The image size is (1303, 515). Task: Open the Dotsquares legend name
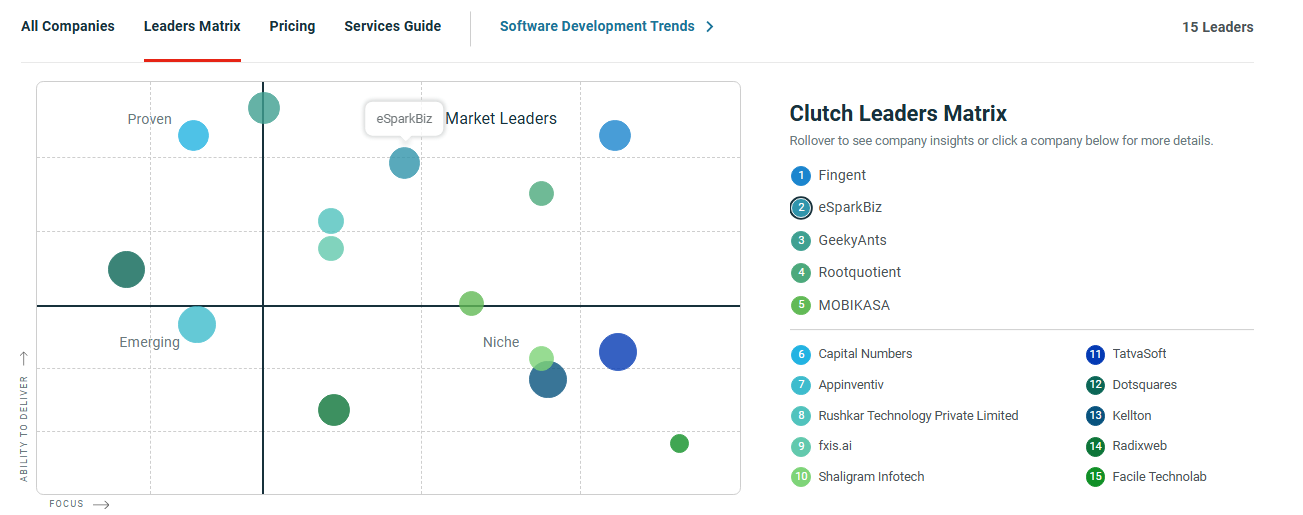click(1145, 385)
